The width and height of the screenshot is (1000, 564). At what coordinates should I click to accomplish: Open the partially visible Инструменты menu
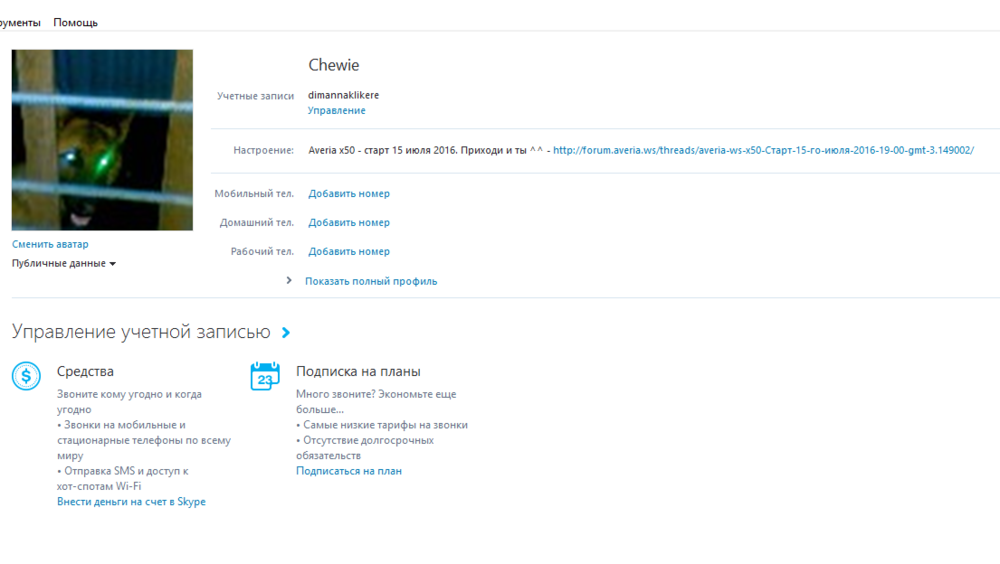pyautogui.click(x=20, y=22)
